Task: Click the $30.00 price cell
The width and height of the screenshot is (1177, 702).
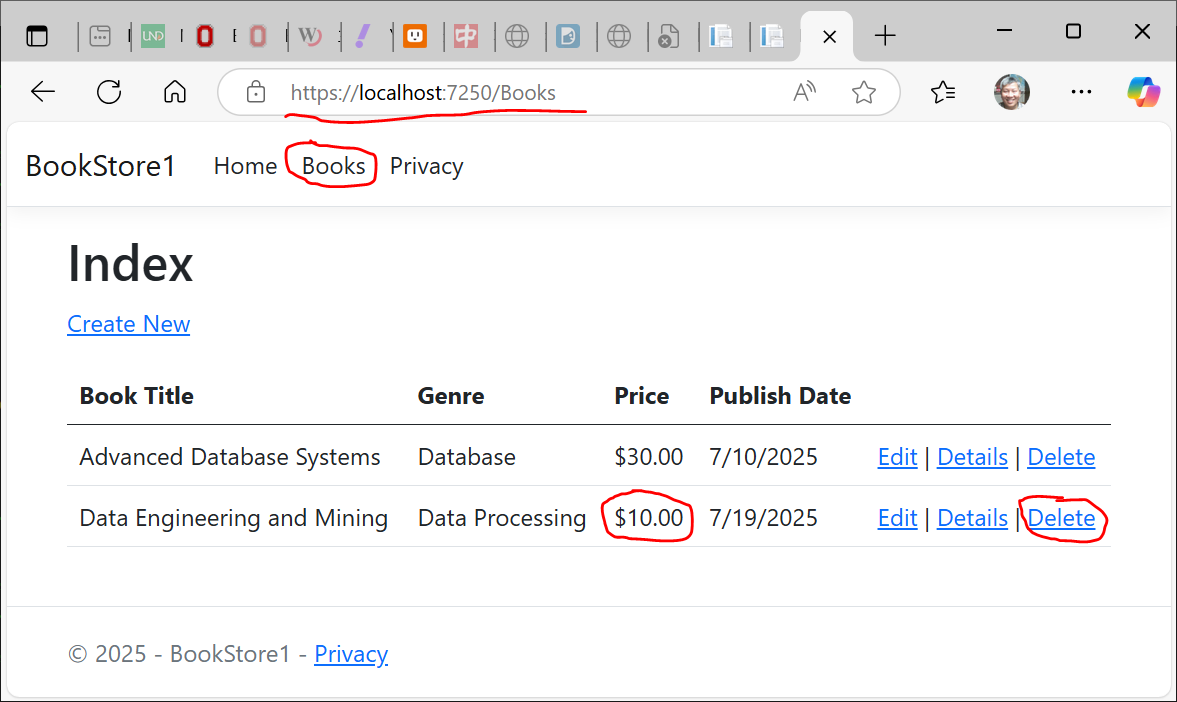Action: (649, 456)
